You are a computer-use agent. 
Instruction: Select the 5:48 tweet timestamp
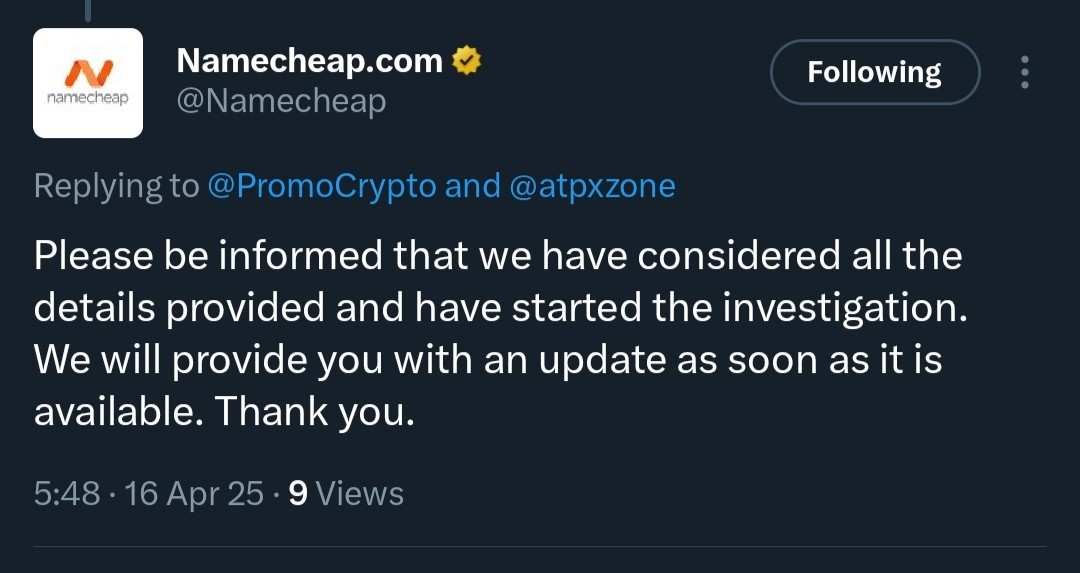click(x=67, y=494)
